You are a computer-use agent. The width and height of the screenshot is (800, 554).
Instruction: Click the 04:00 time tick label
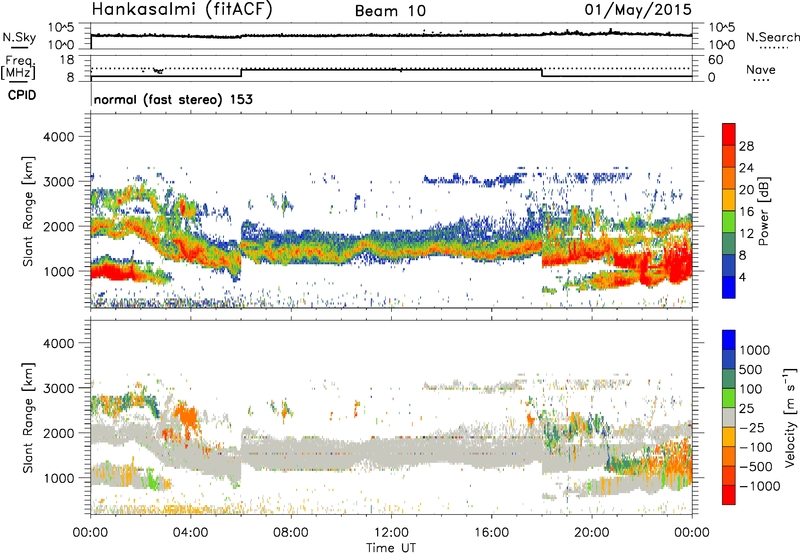tap(190, 533)
